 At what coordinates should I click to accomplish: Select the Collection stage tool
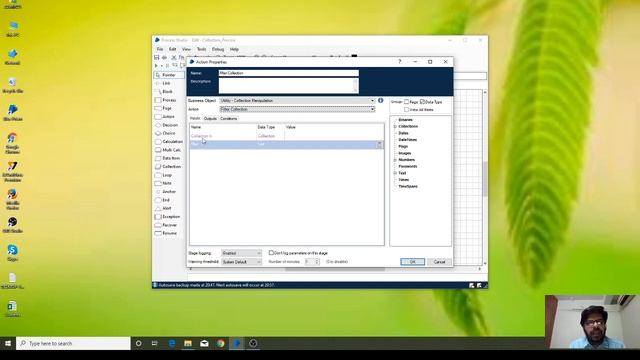[169, 167]
